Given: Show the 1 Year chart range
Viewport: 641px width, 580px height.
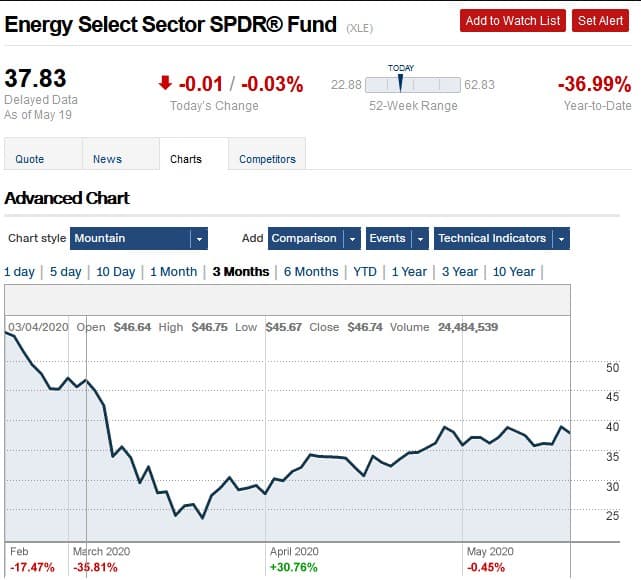Looking at the screenshot, I should click(x=409, y=272).
